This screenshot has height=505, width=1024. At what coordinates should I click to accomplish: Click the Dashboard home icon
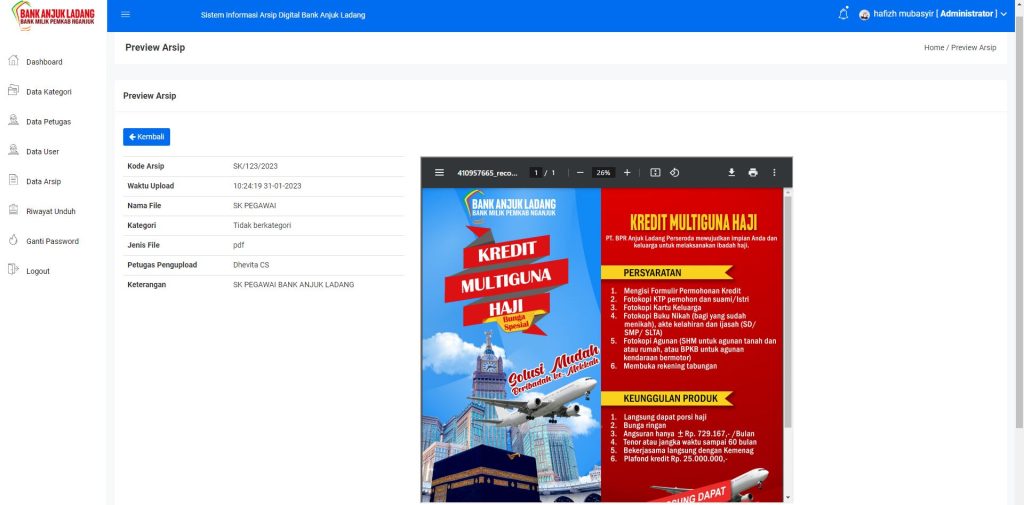(x=13, y=61)
